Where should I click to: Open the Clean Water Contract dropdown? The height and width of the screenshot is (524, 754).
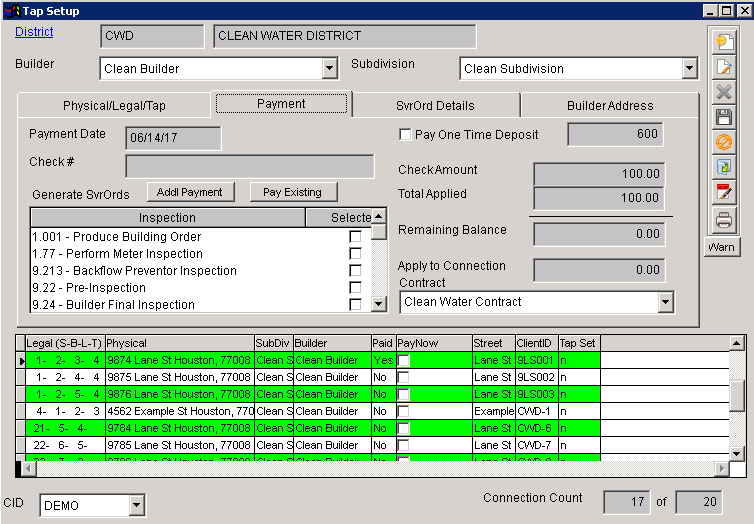pyautogui.click(x=665, y=302)
